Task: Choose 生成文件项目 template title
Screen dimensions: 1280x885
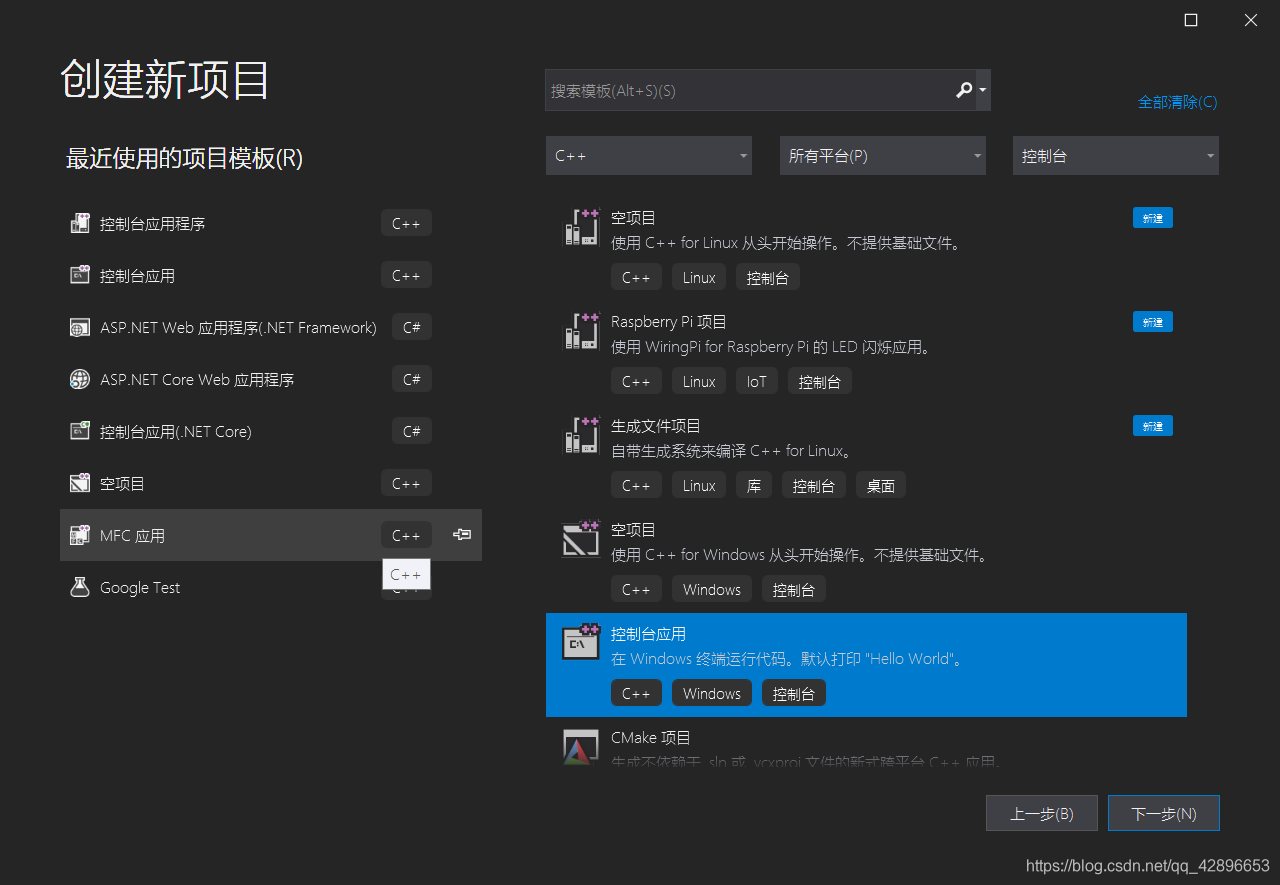Action: tap(656, 426)
